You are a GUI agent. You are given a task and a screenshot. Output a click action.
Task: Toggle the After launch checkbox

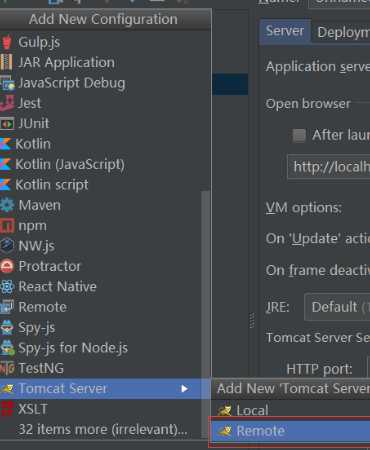(x=299, y=135)
